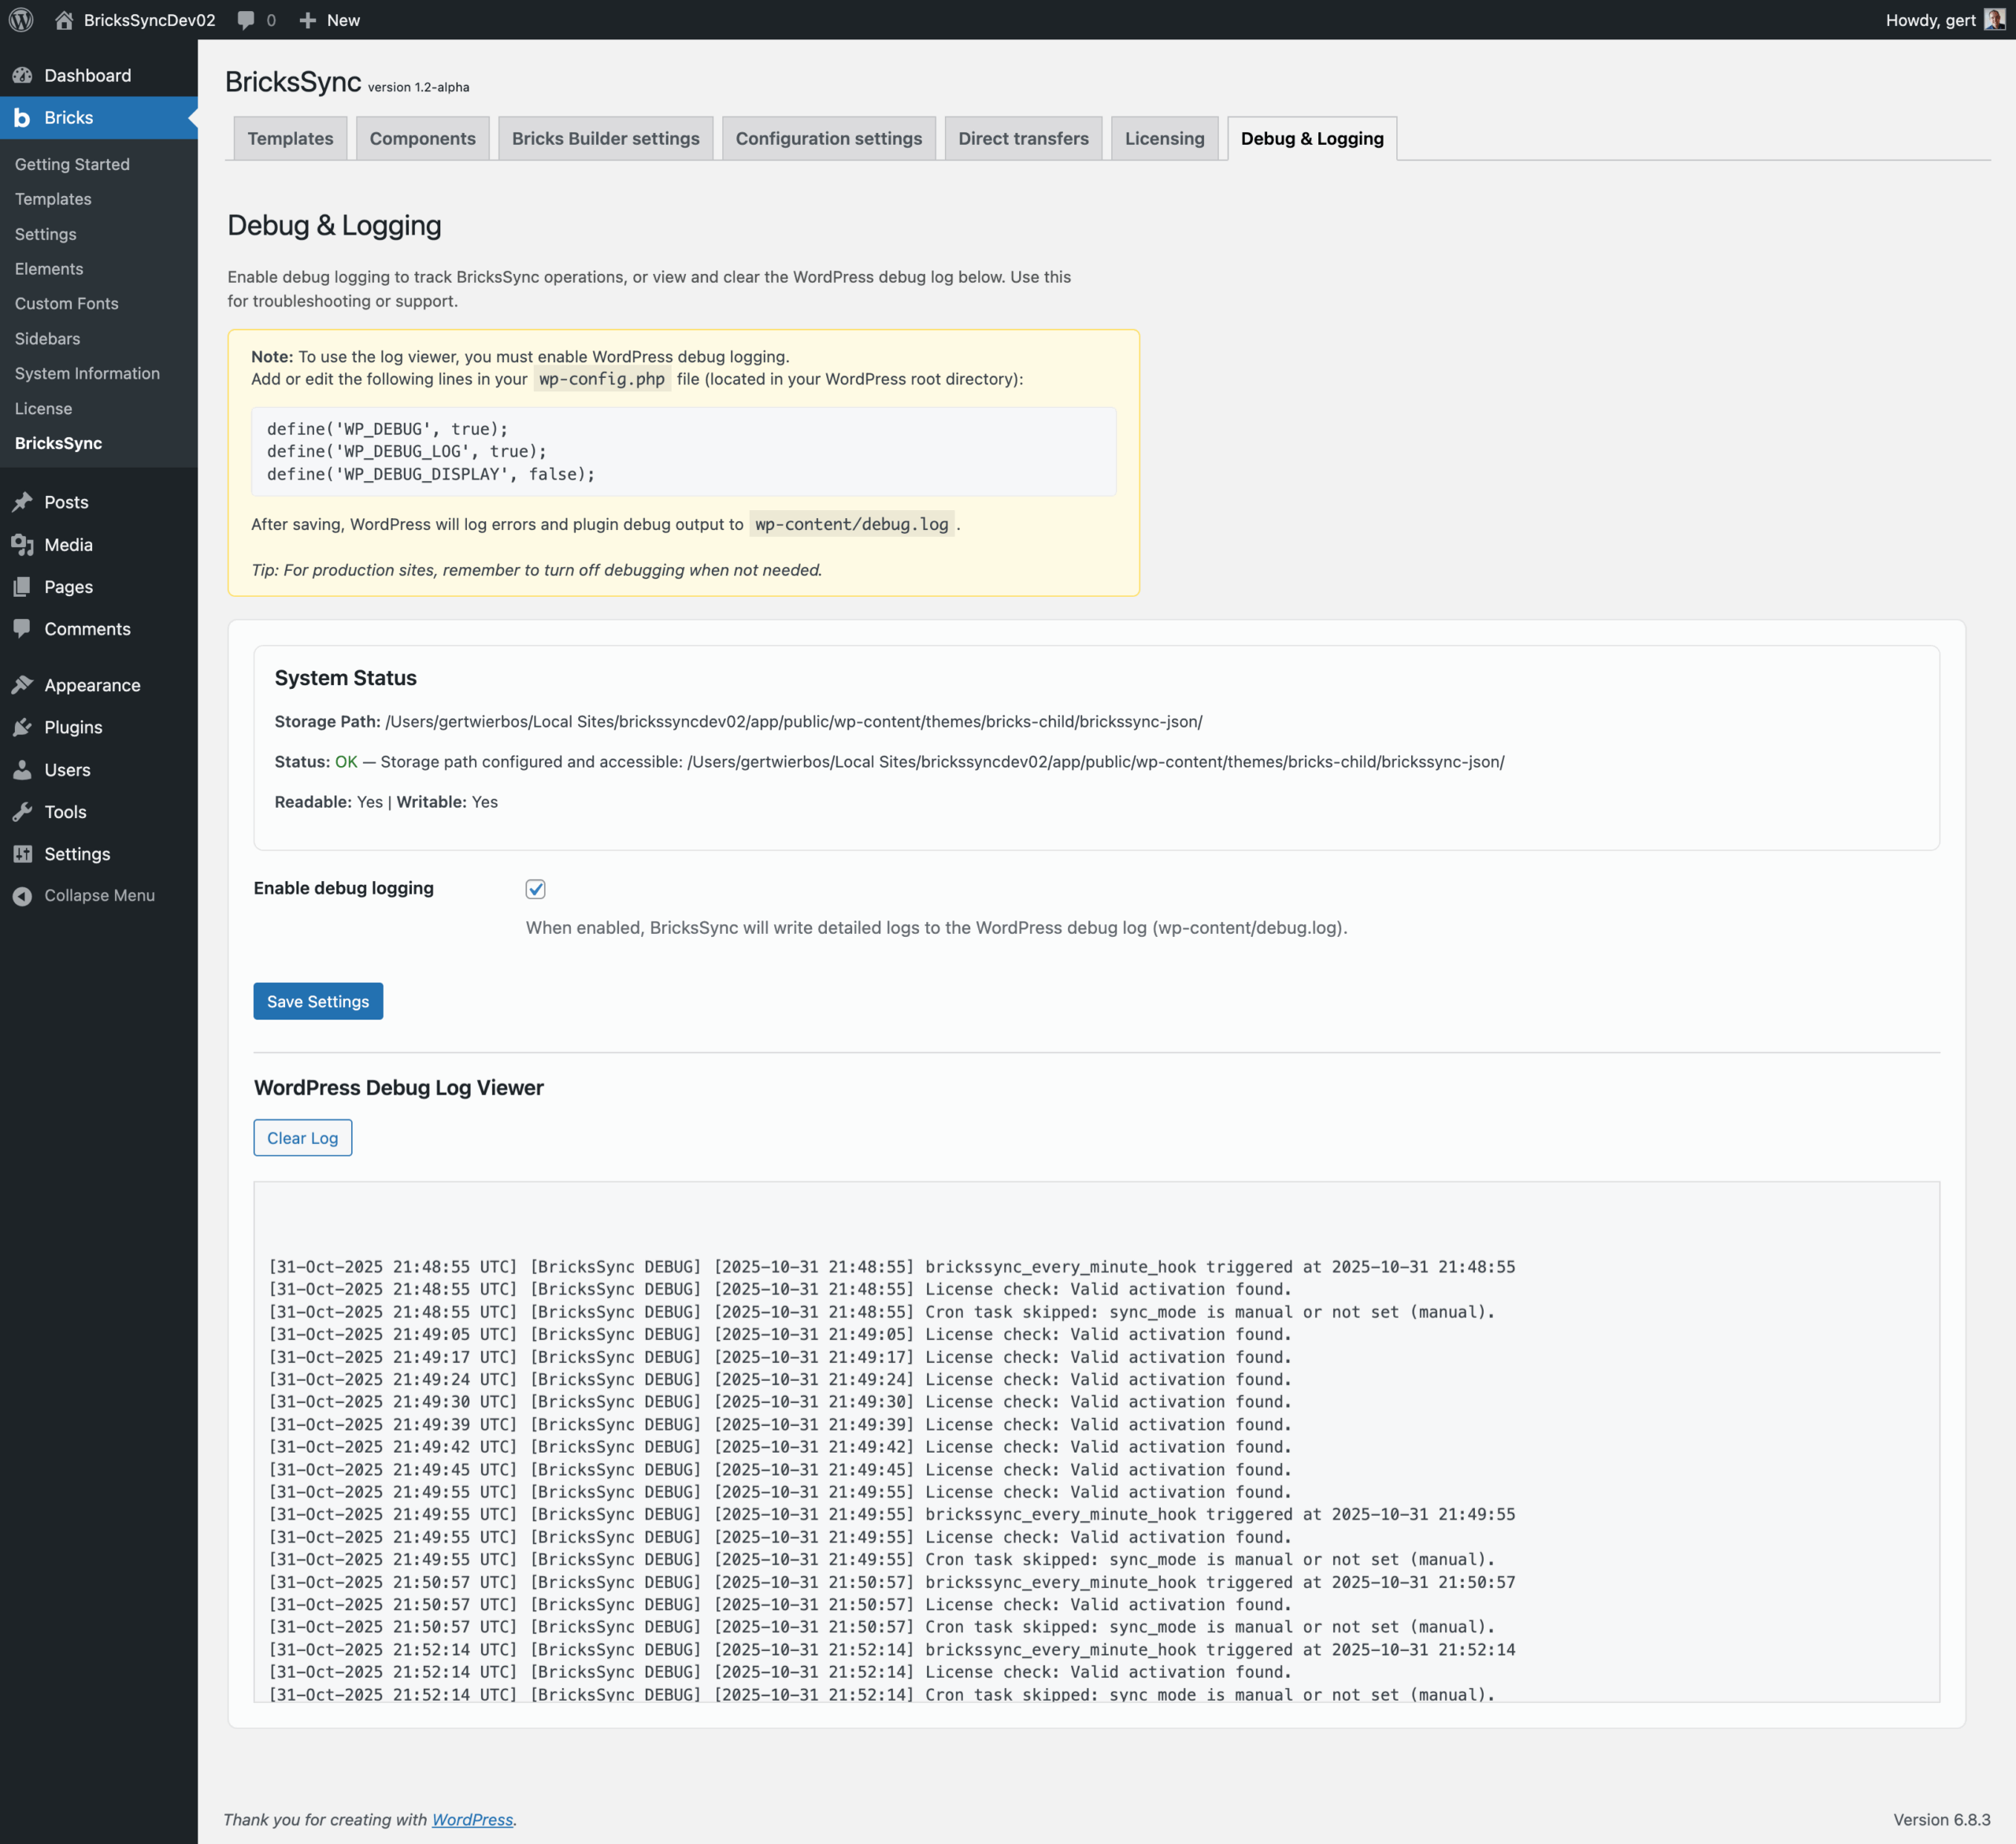Open Appearance paintbrush icon menu
This screenshot has height=1844, width=2016.
[x=22, y=685]
